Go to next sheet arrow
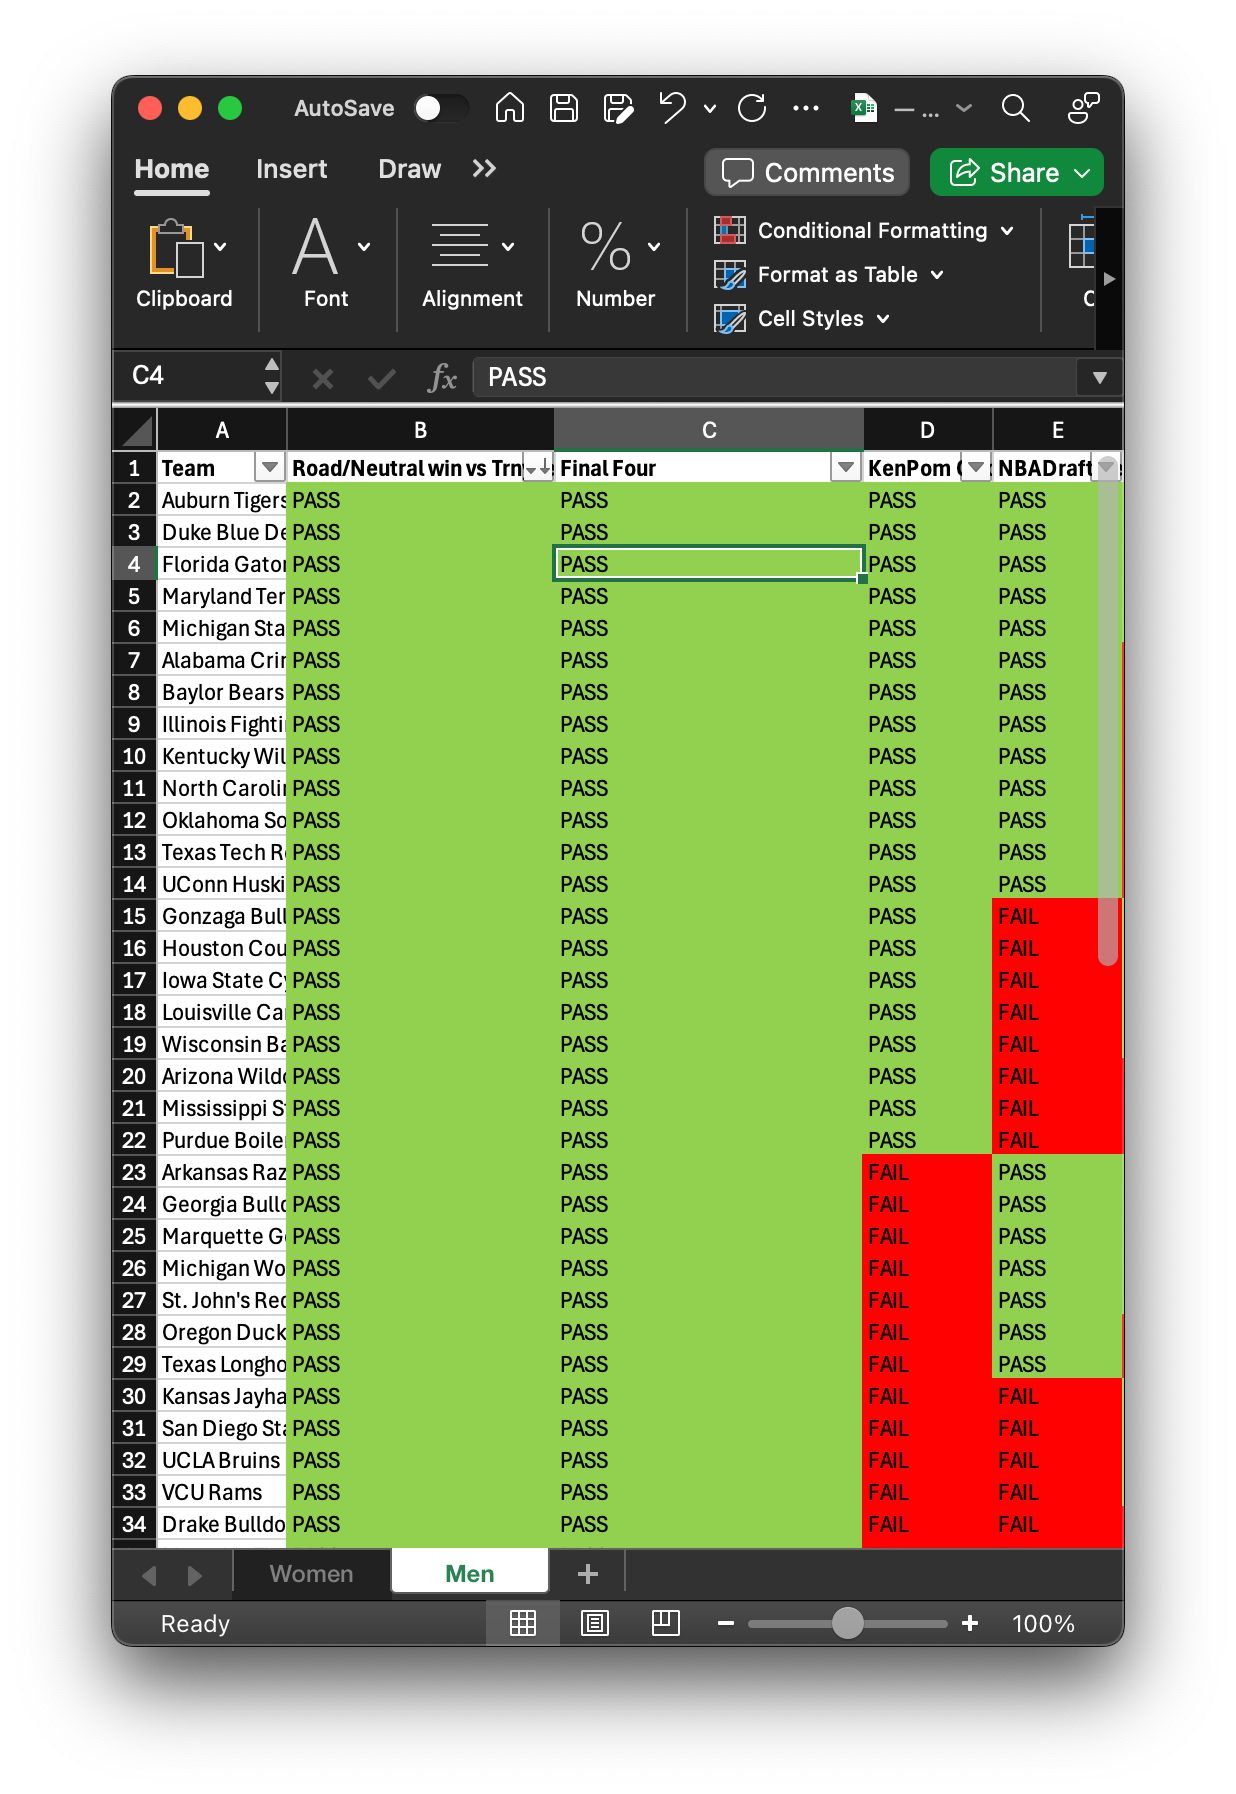The image size is (1236, 1794). [x=195, y=1575]
